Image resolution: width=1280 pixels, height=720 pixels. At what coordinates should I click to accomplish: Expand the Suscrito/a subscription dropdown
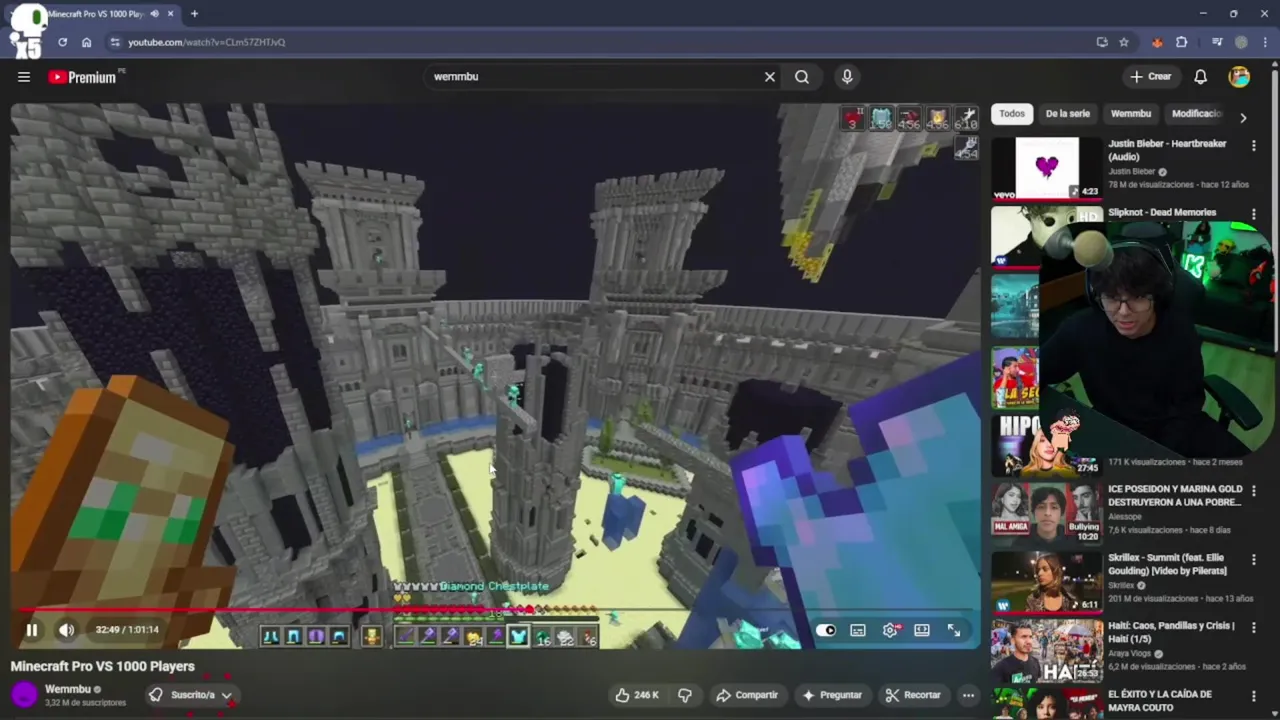(190, 695)
